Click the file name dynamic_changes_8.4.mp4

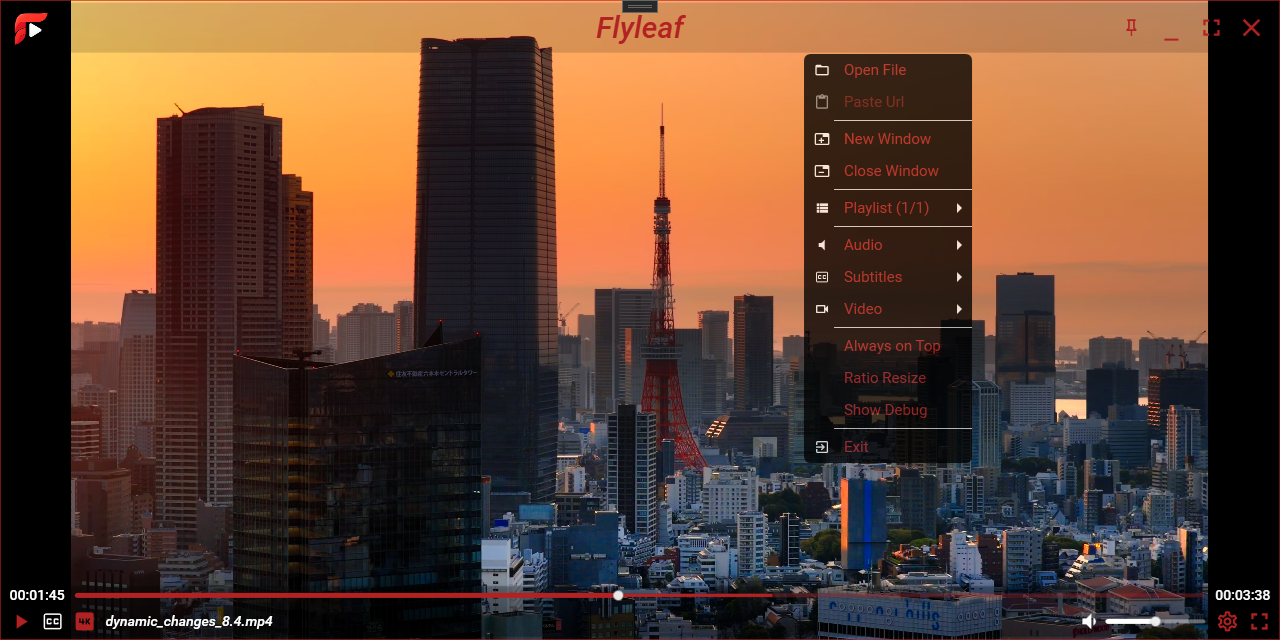pyautogui.click(x=189, y=622)
